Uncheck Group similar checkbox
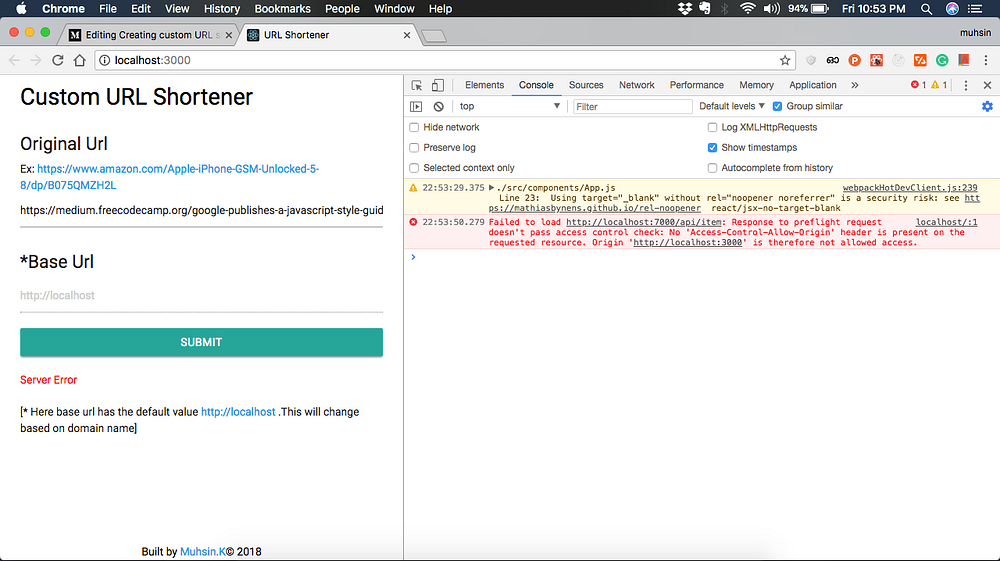 tap(777, 106)
